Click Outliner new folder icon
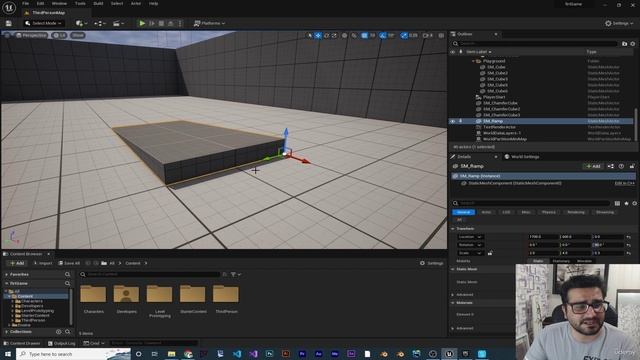This screenshot has height=360, width=640. coord(624,43)
